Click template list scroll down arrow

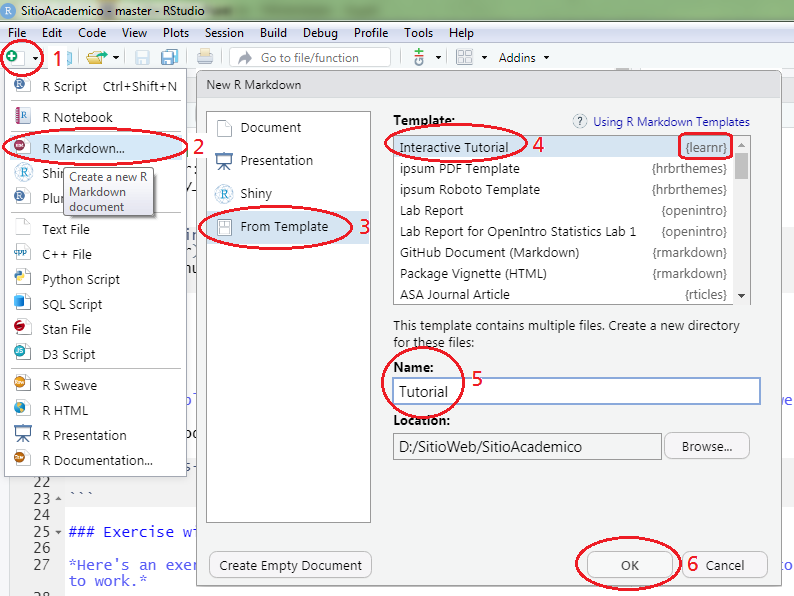pos(741,296)
